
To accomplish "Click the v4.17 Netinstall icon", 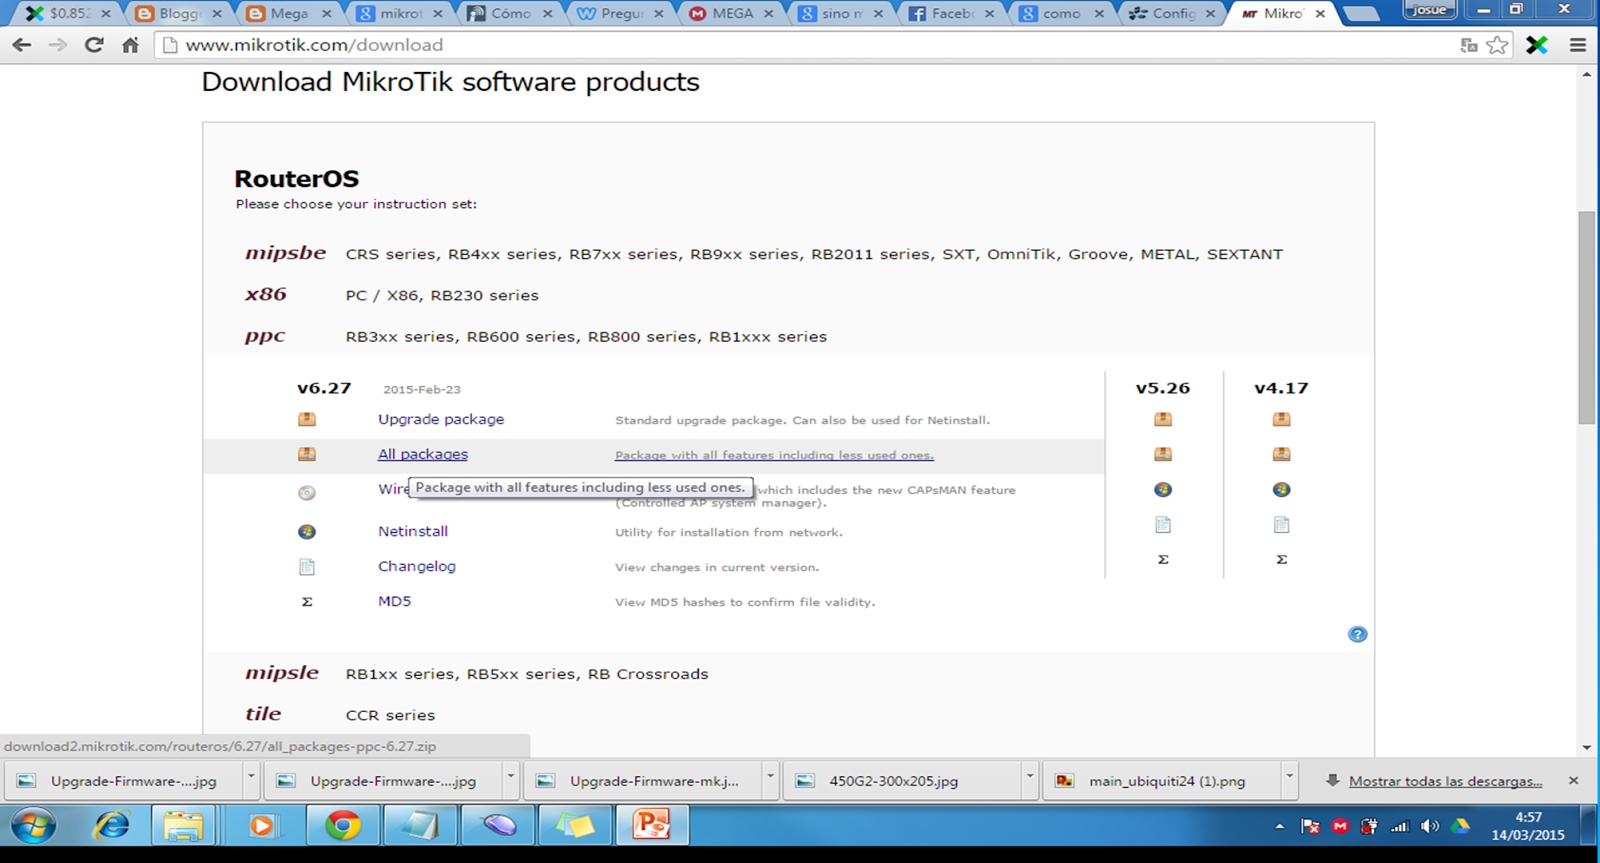I will [x=1281, y=490].
